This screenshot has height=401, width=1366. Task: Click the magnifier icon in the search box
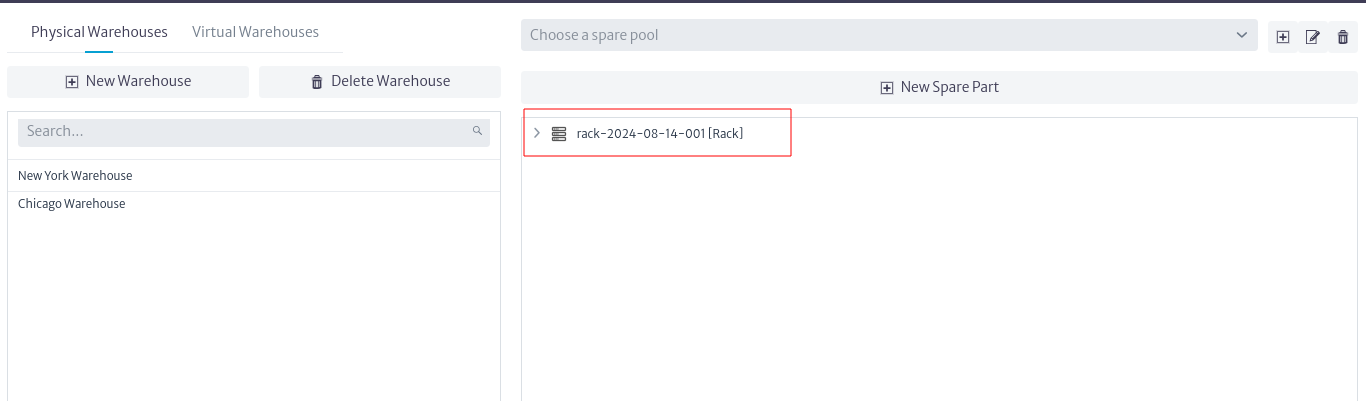pos(477,131)
